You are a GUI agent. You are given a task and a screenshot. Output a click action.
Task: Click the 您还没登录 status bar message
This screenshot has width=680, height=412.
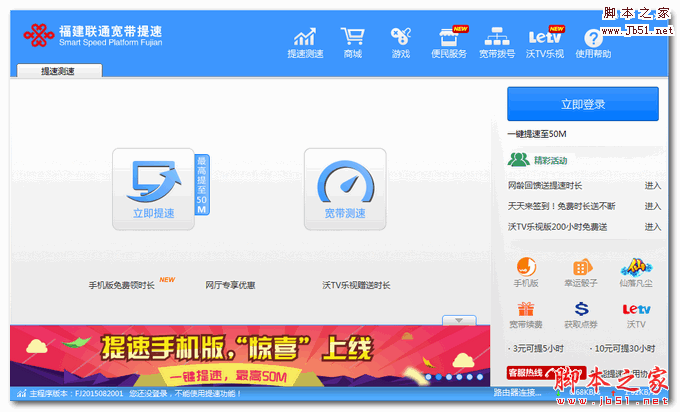coord(185,393)
